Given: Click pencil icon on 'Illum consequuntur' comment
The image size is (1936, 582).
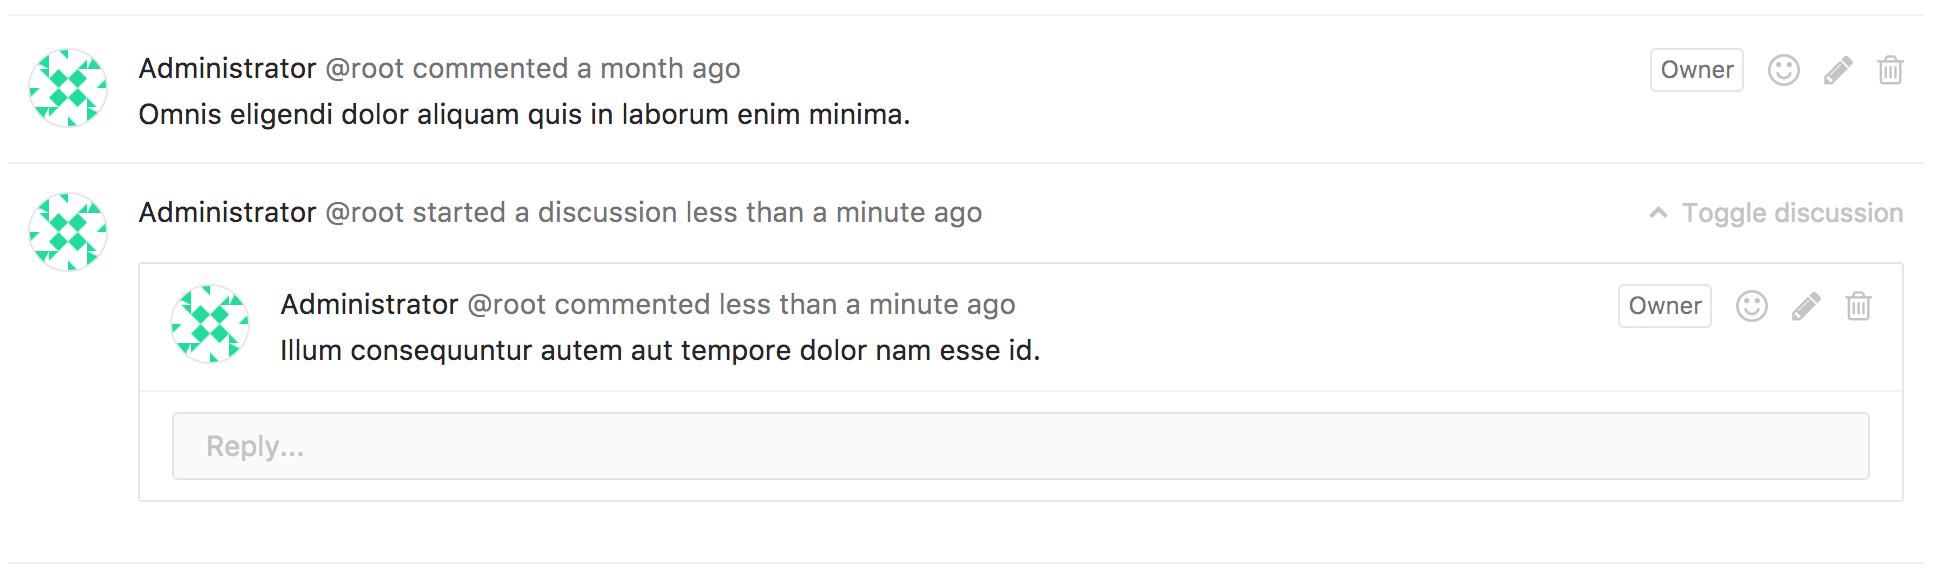Looking at the screenshot, I should tap(1806, 306).
